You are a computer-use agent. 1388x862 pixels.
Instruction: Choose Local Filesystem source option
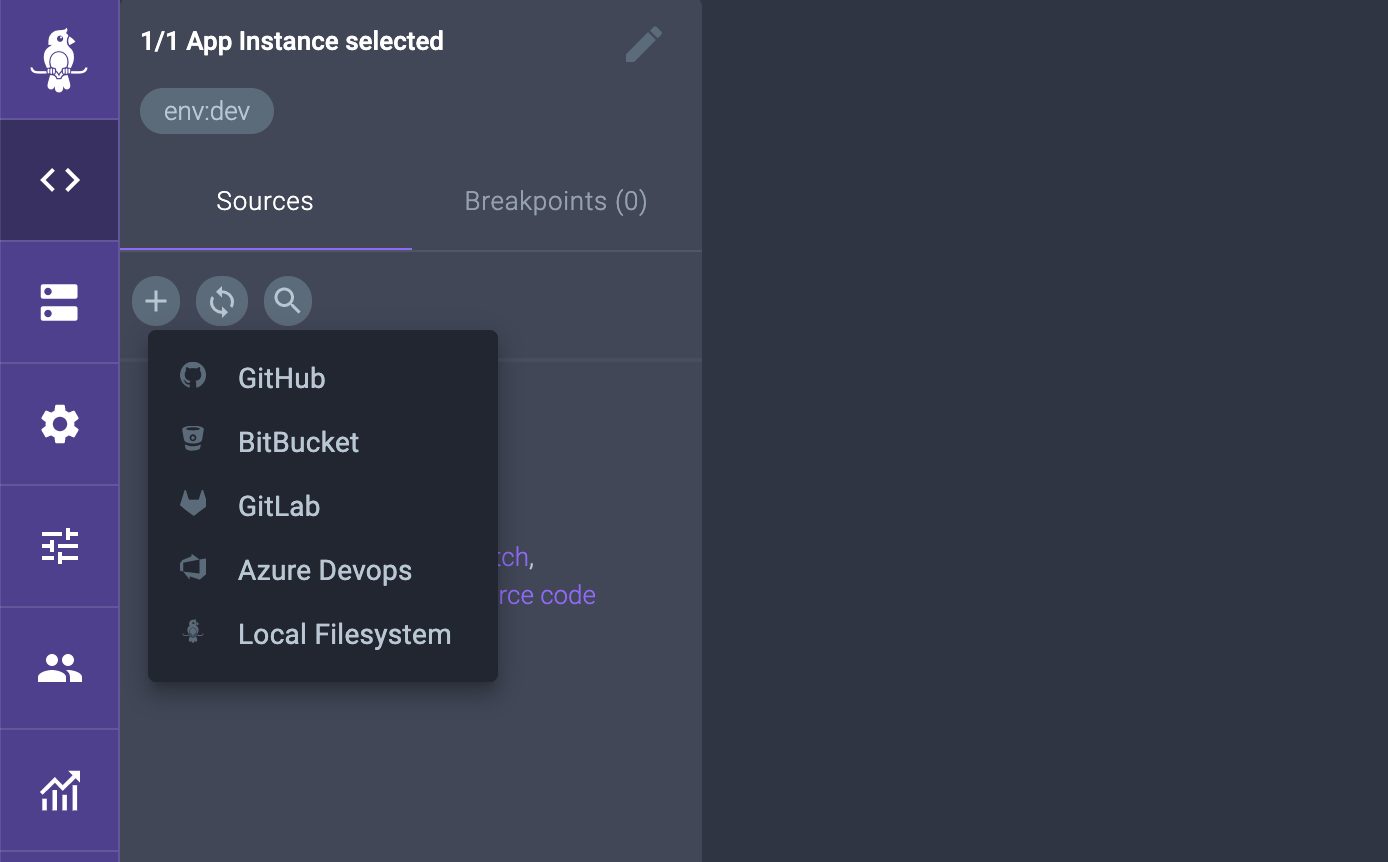344,634
